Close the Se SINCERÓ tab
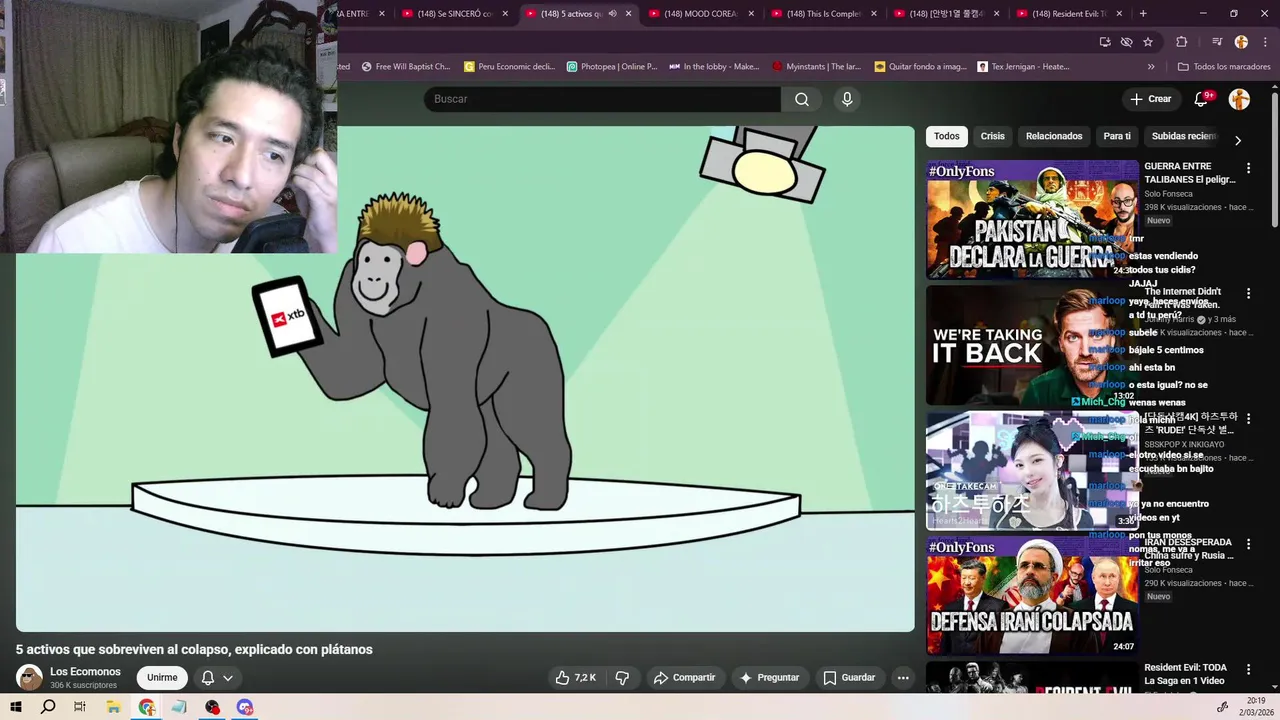 (x=505, y=13)
